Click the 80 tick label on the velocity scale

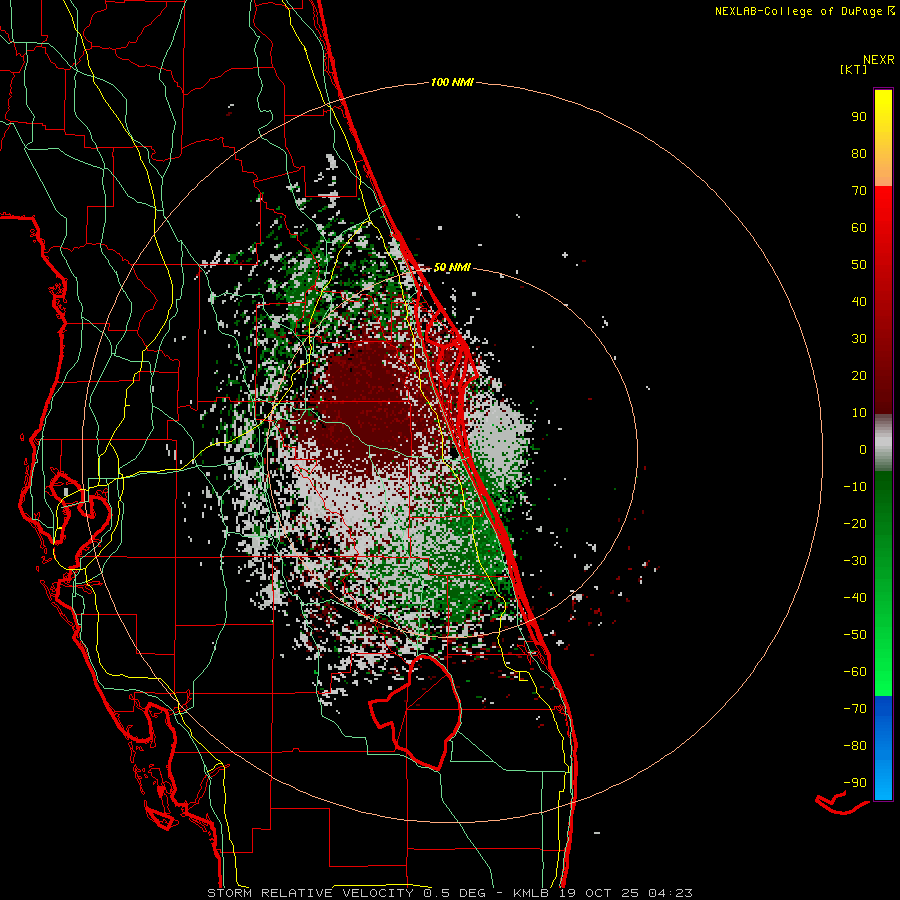coord(859,154)
